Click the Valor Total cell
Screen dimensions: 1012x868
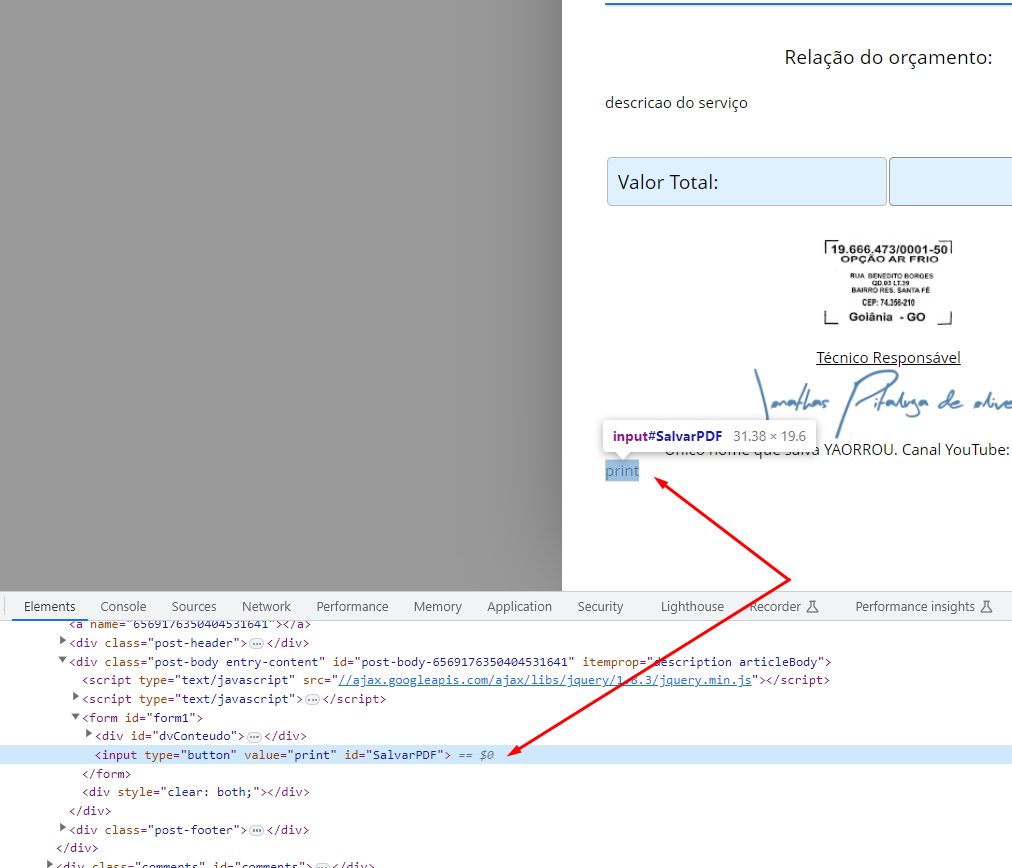[x=747, y=182]
